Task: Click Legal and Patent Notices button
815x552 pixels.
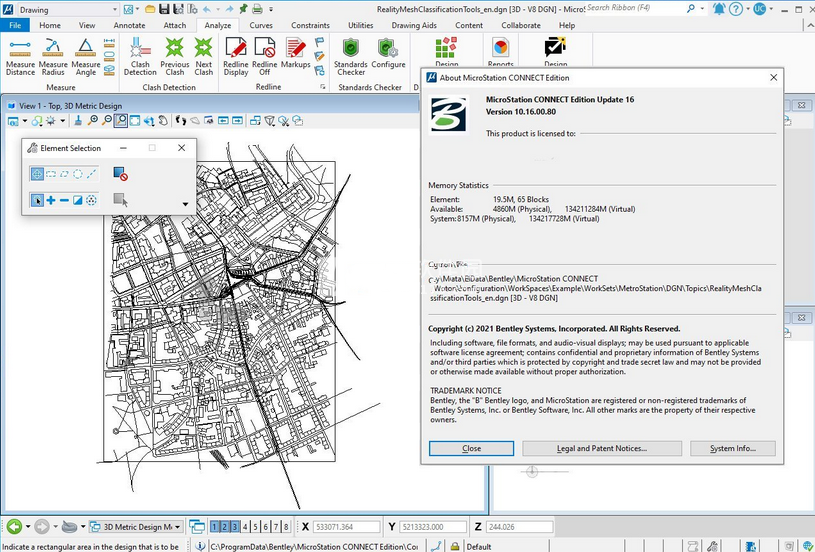Action: (x=602, y=449)
